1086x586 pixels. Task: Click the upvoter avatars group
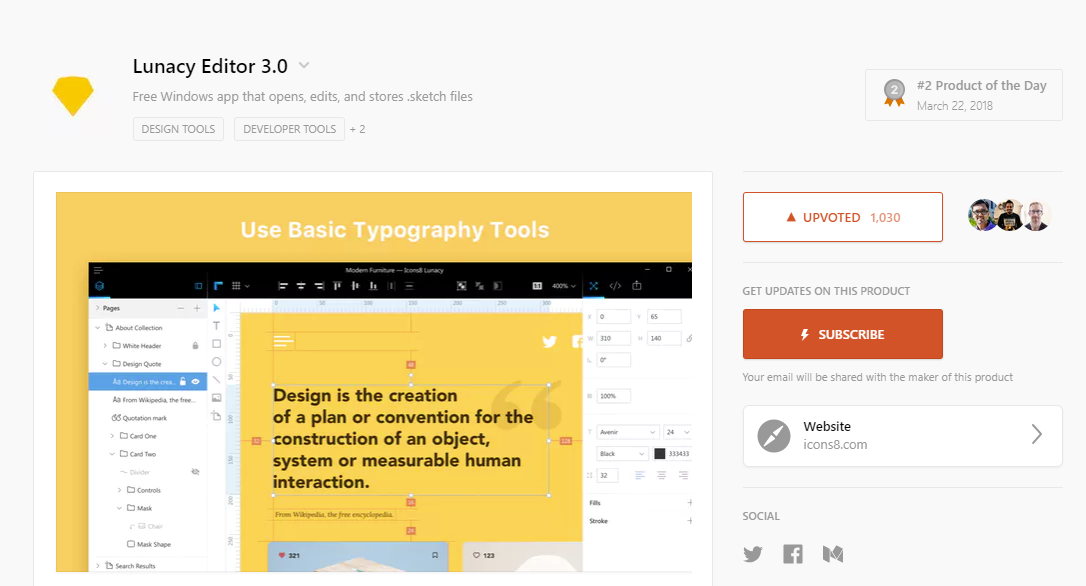1009,215
